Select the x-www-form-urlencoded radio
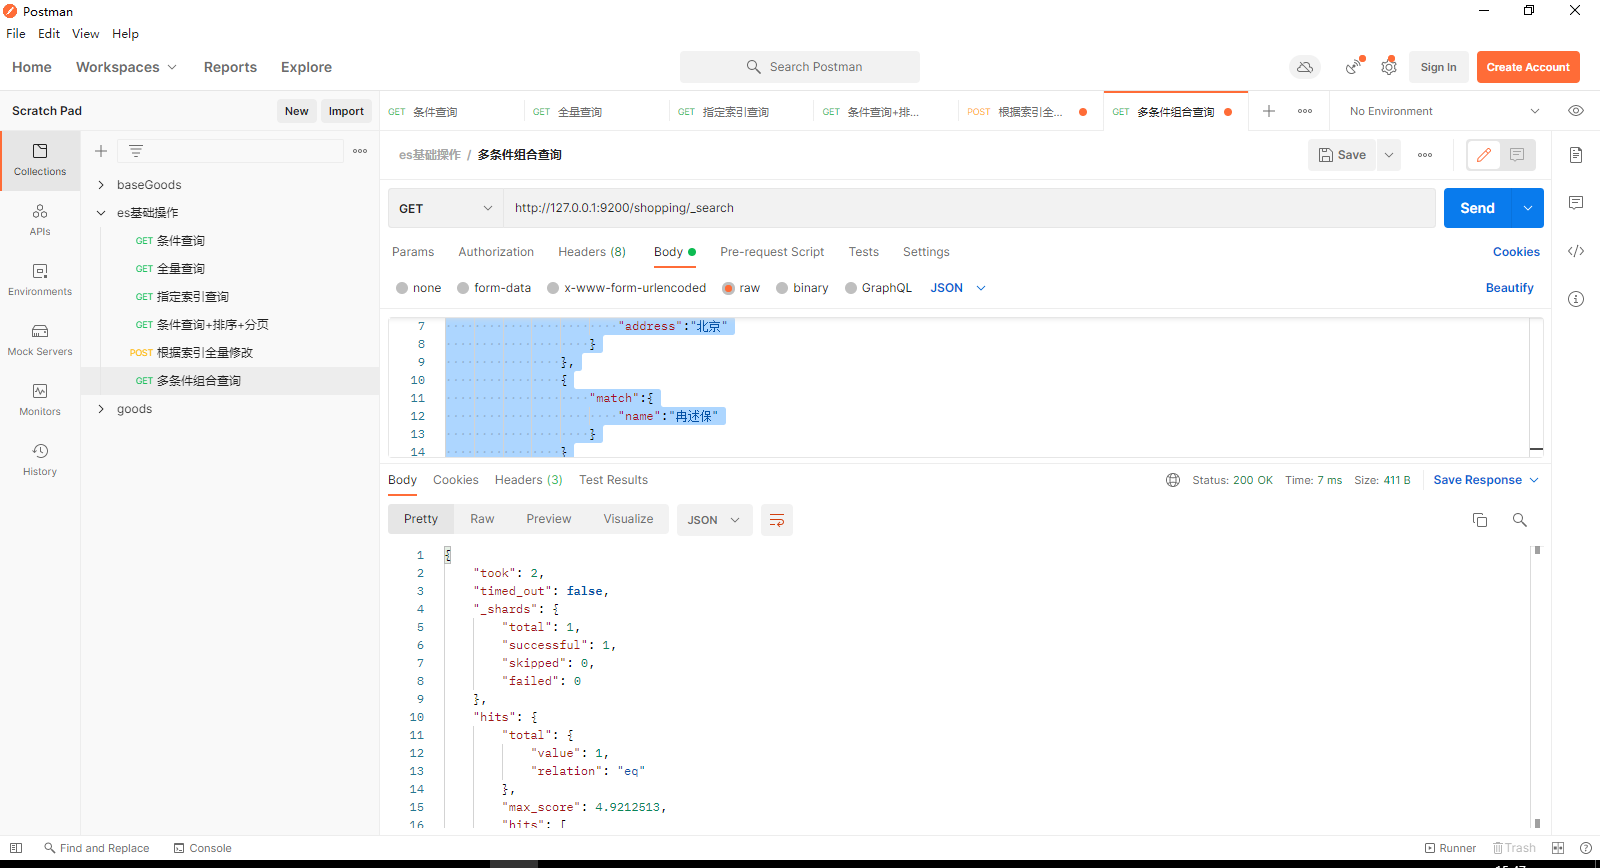This screenshot has width=1600, height=868. (x=553, y=288)
